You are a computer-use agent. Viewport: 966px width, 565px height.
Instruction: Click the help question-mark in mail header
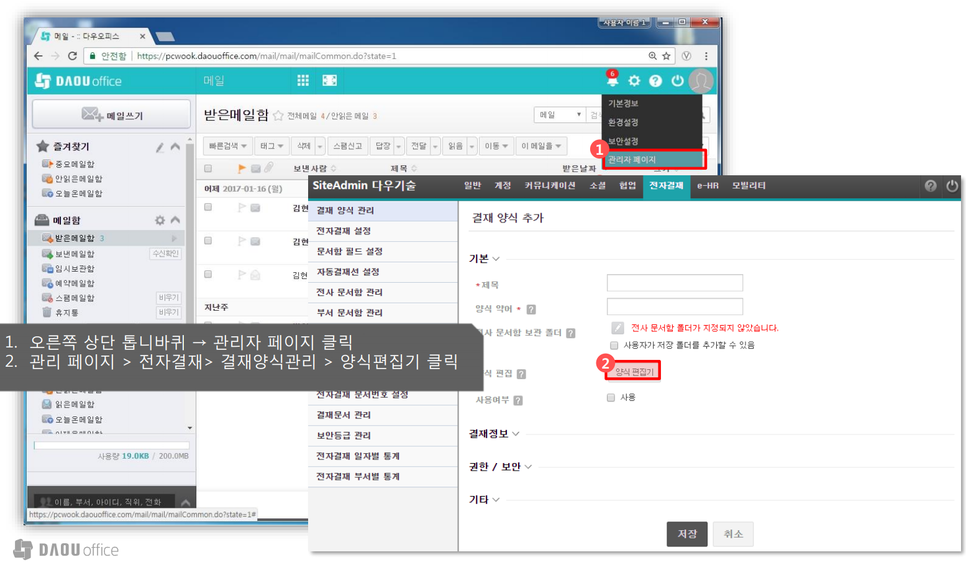point(656,81)
